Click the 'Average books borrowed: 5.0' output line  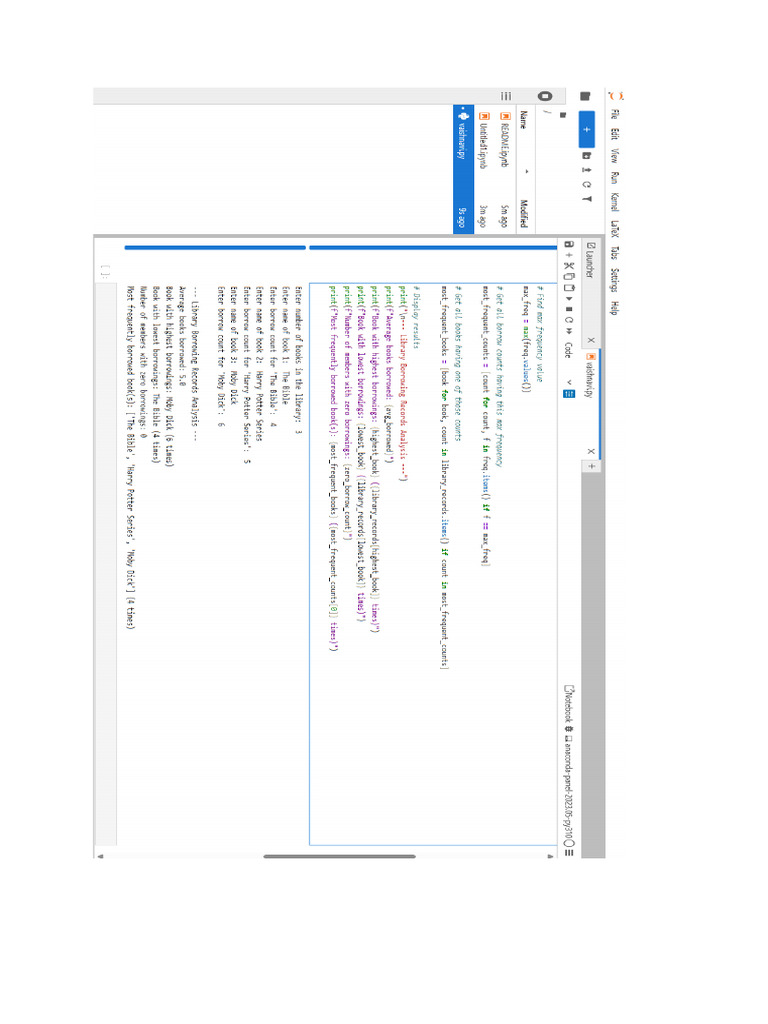[x=182, y=336]
